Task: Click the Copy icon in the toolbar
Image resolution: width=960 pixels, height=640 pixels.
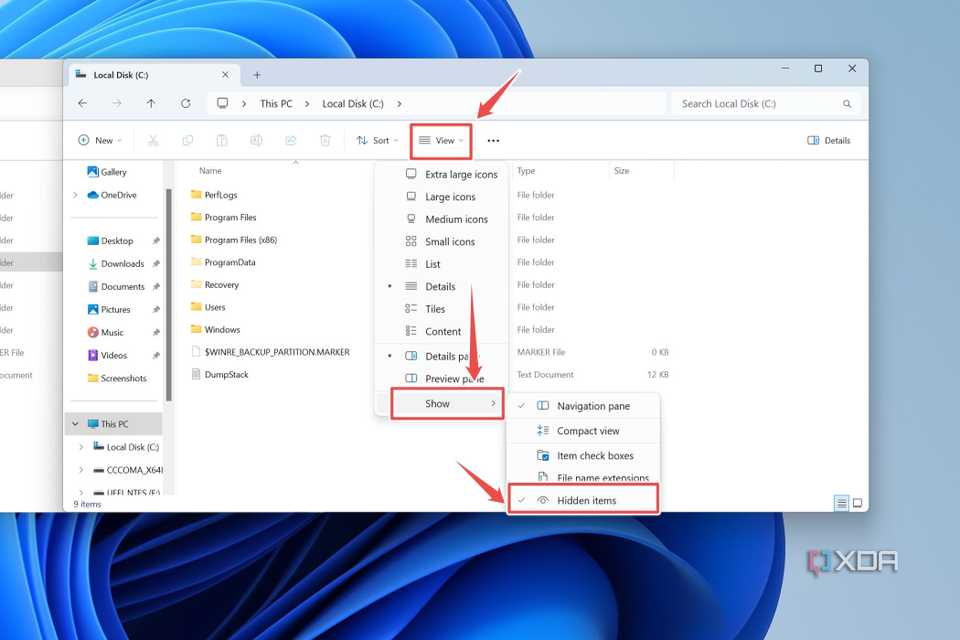Action: [187, 140]
